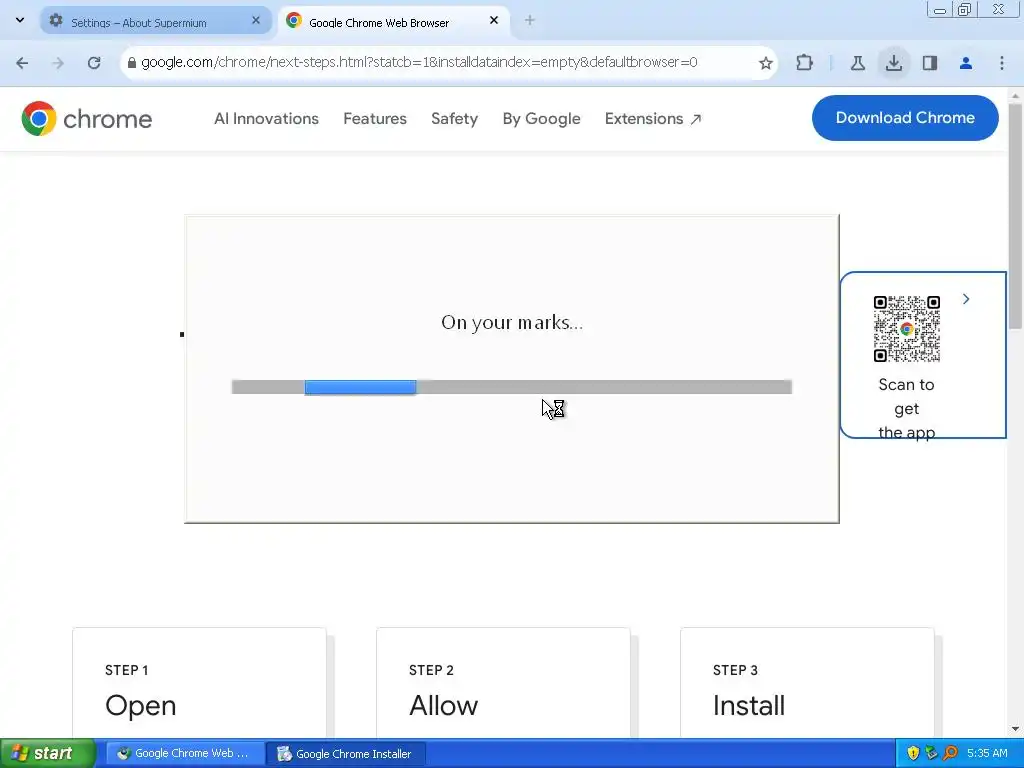This screenshot has width=1024, height=768.
Task: Open the Safety menu item
Action: coord(455,119)
